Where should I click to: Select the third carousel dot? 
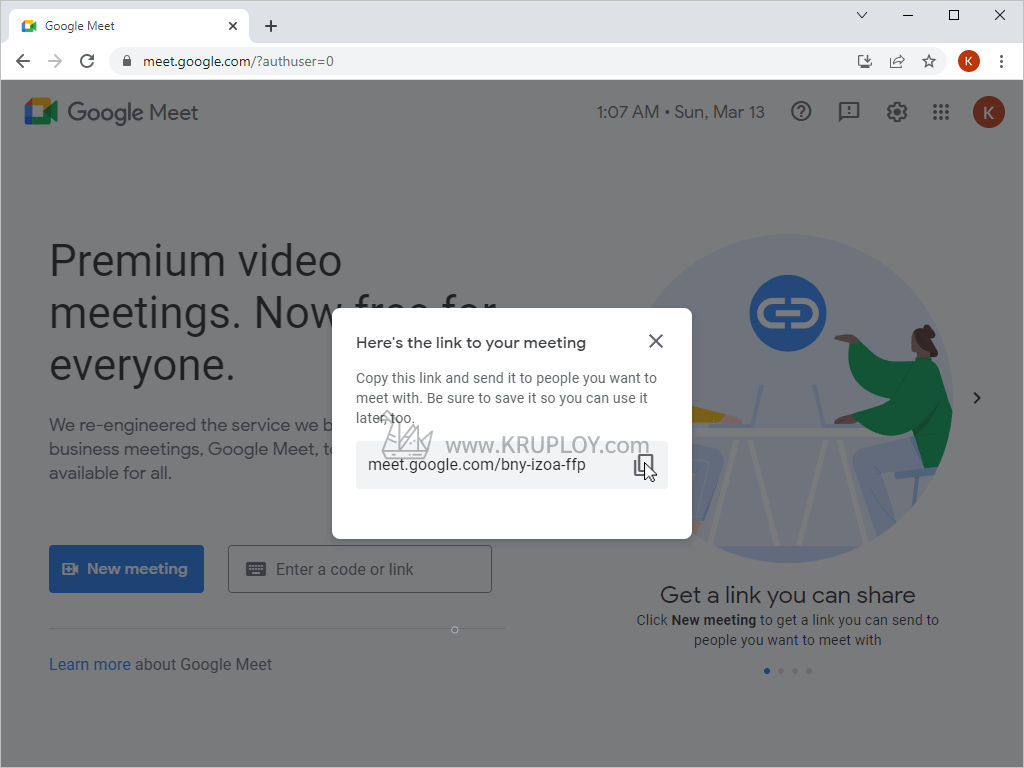click(x=795, y=671)
